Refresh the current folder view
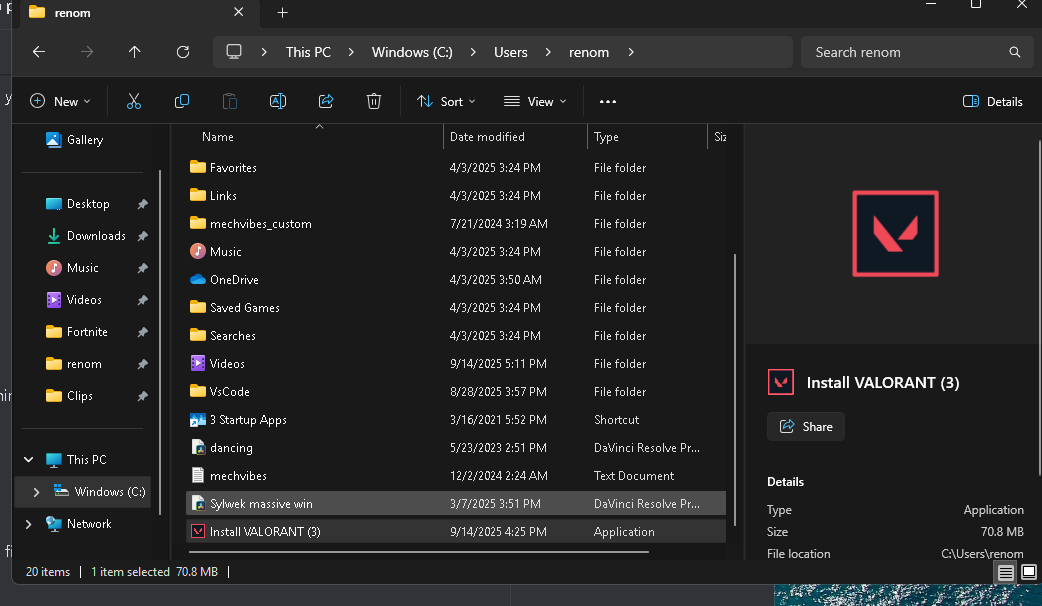The width and height of the screenshot is (1042, 606). (183, 52)
